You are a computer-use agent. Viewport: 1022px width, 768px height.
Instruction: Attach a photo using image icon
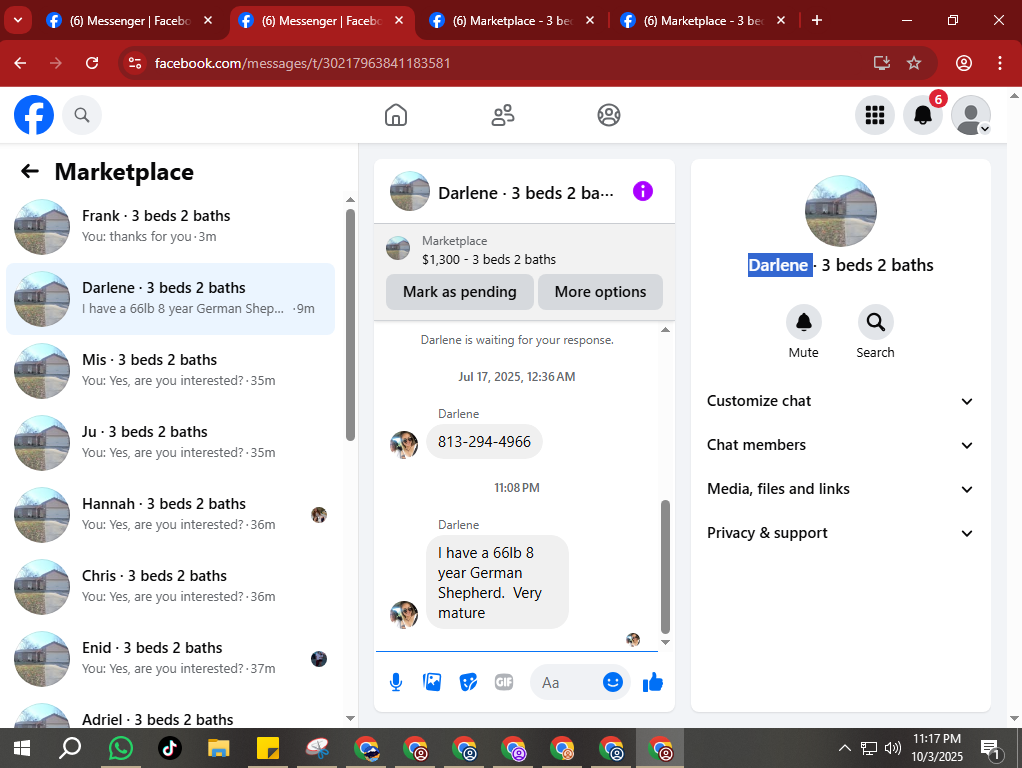(431, 683)
